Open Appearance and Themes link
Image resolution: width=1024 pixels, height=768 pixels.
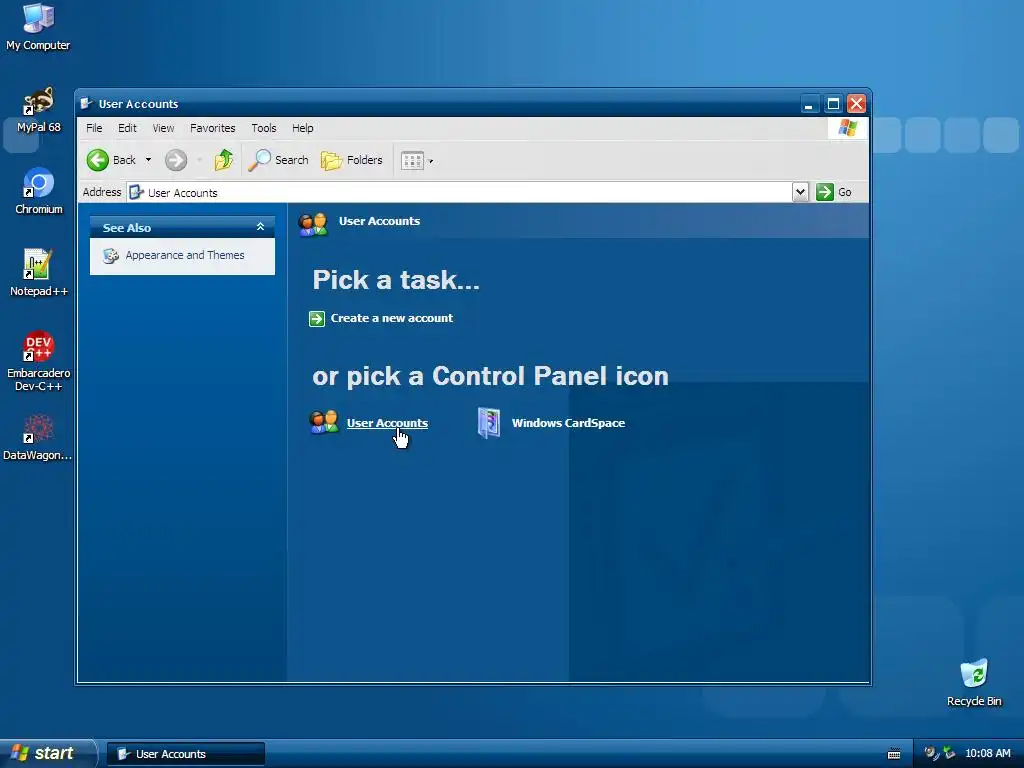[185, 255]
